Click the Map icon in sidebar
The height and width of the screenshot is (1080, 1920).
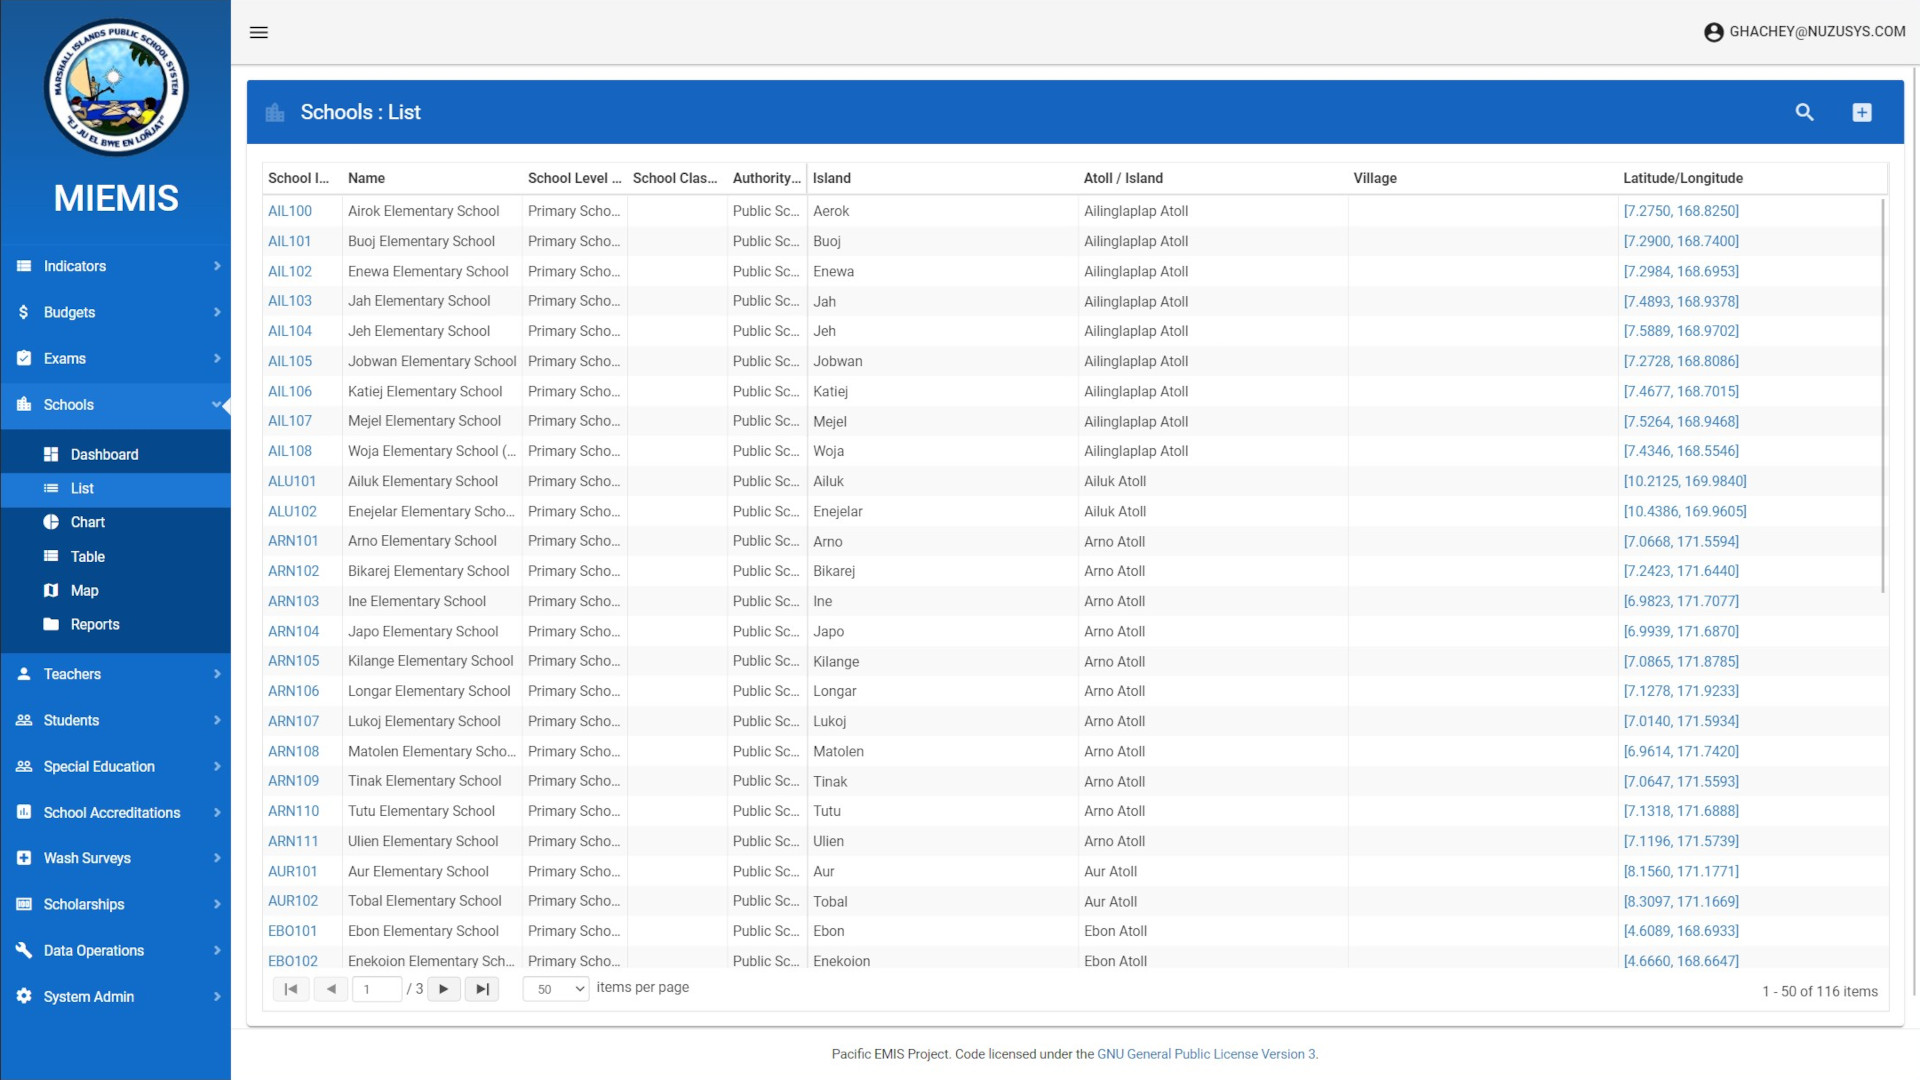pos(51,590)
